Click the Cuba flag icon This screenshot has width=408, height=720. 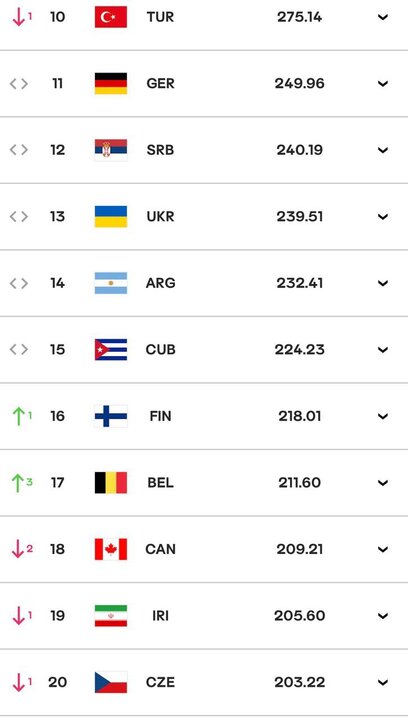point(111,349)
